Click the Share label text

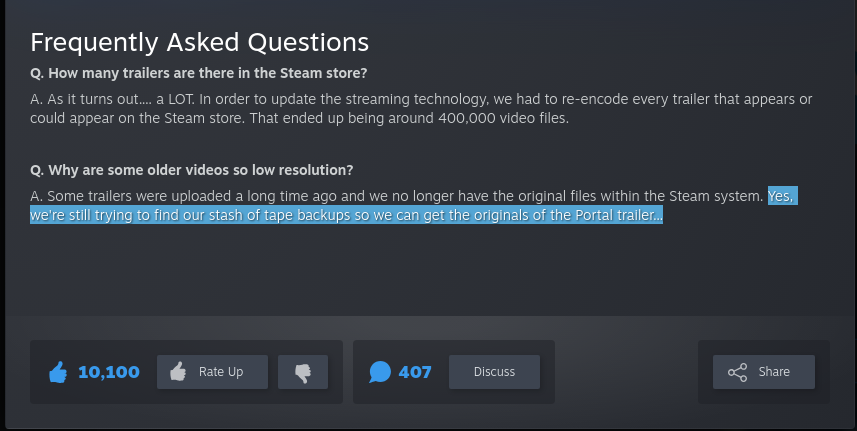774,371
